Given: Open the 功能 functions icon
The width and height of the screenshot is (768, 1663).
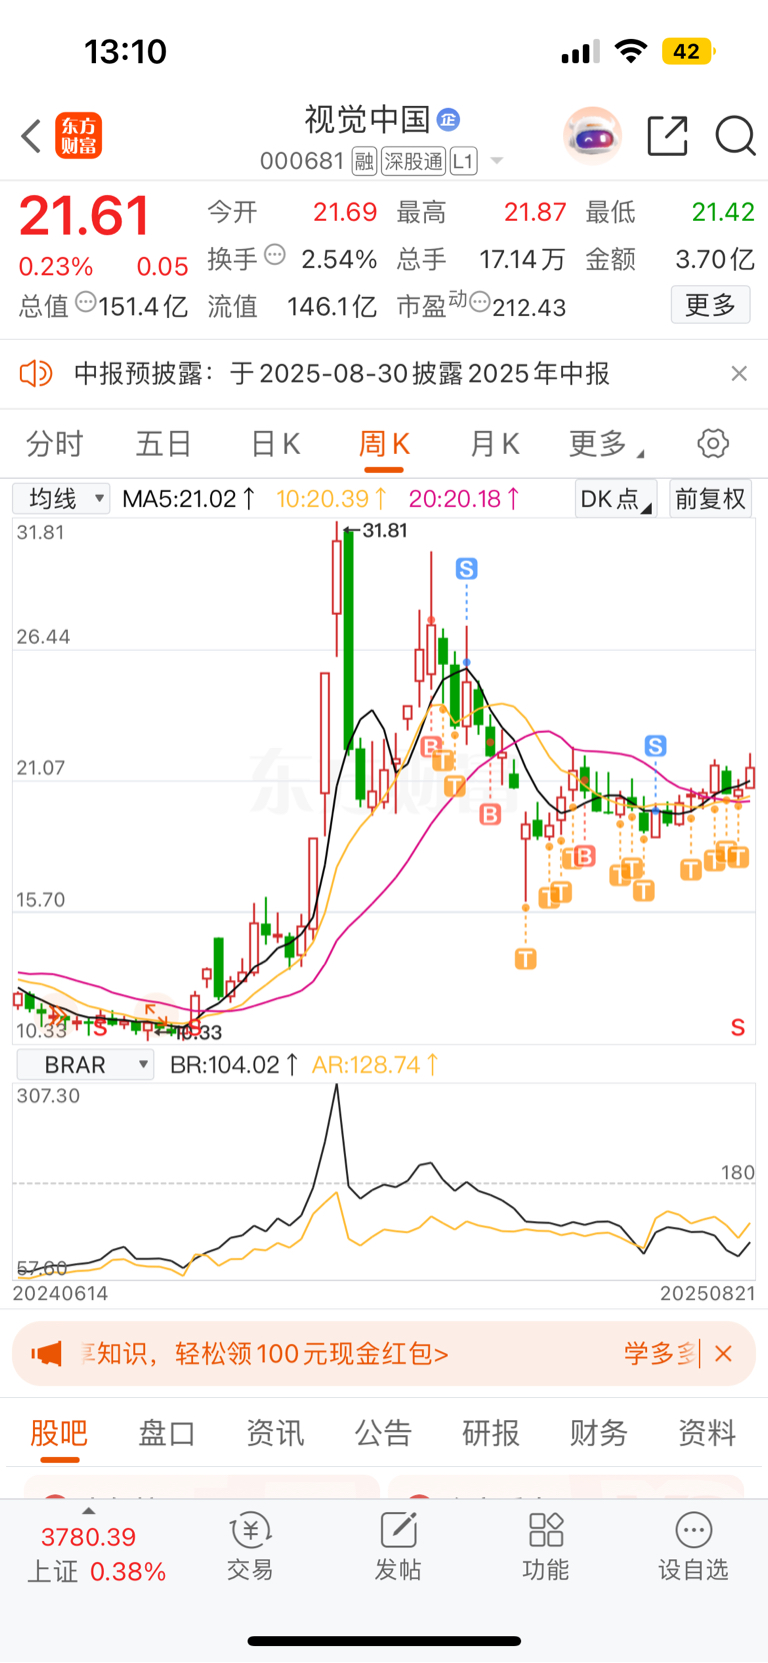Looking at the screenshot, I should (x=546, y=1547).
